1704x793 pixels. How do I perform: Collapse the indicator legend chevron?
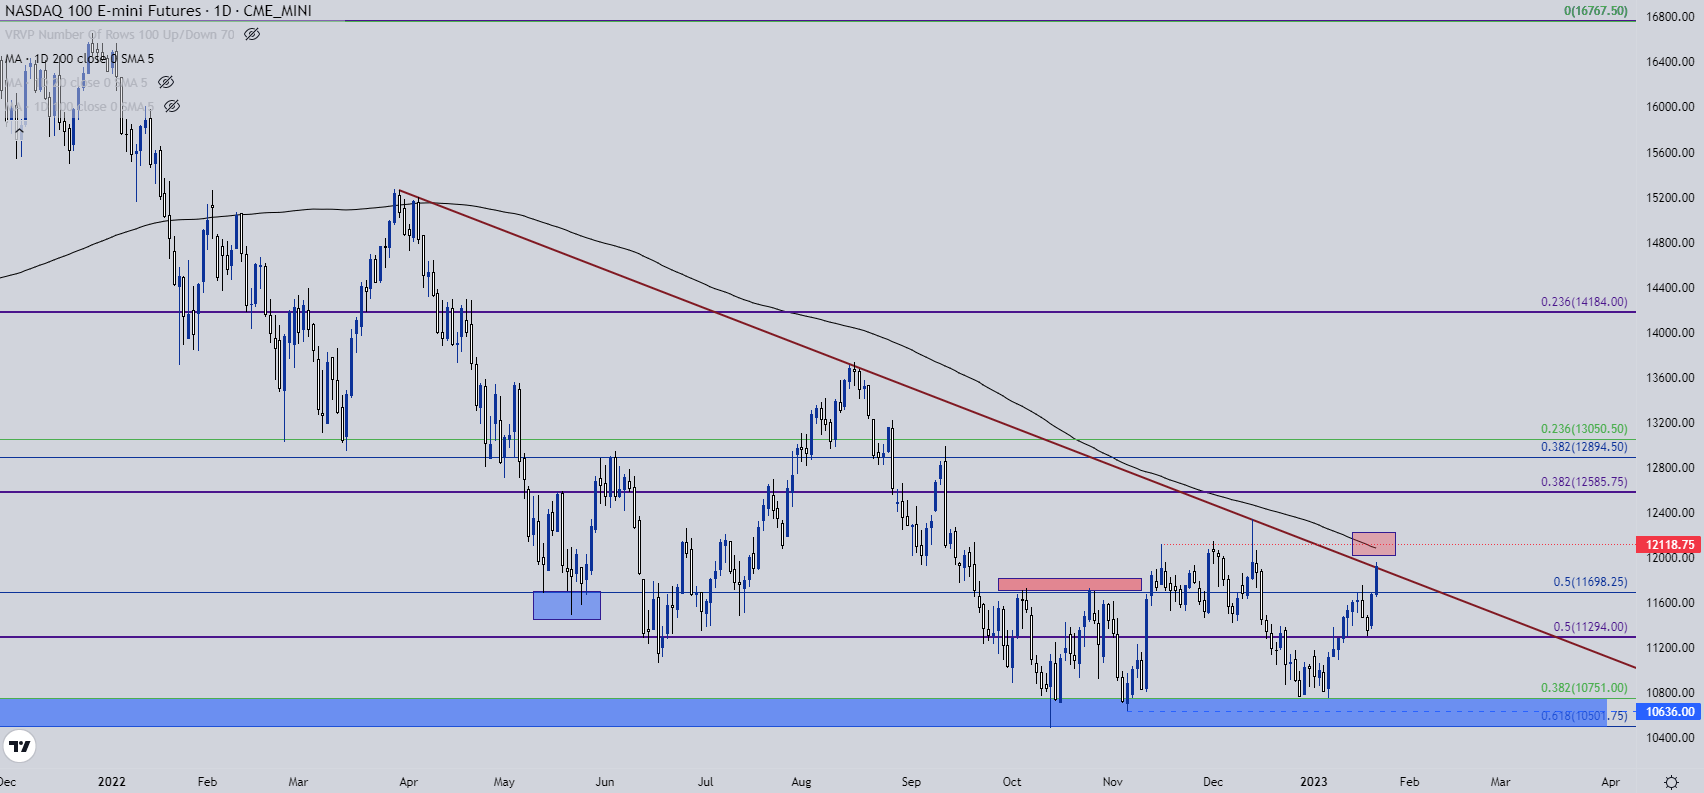click(18, 130)
